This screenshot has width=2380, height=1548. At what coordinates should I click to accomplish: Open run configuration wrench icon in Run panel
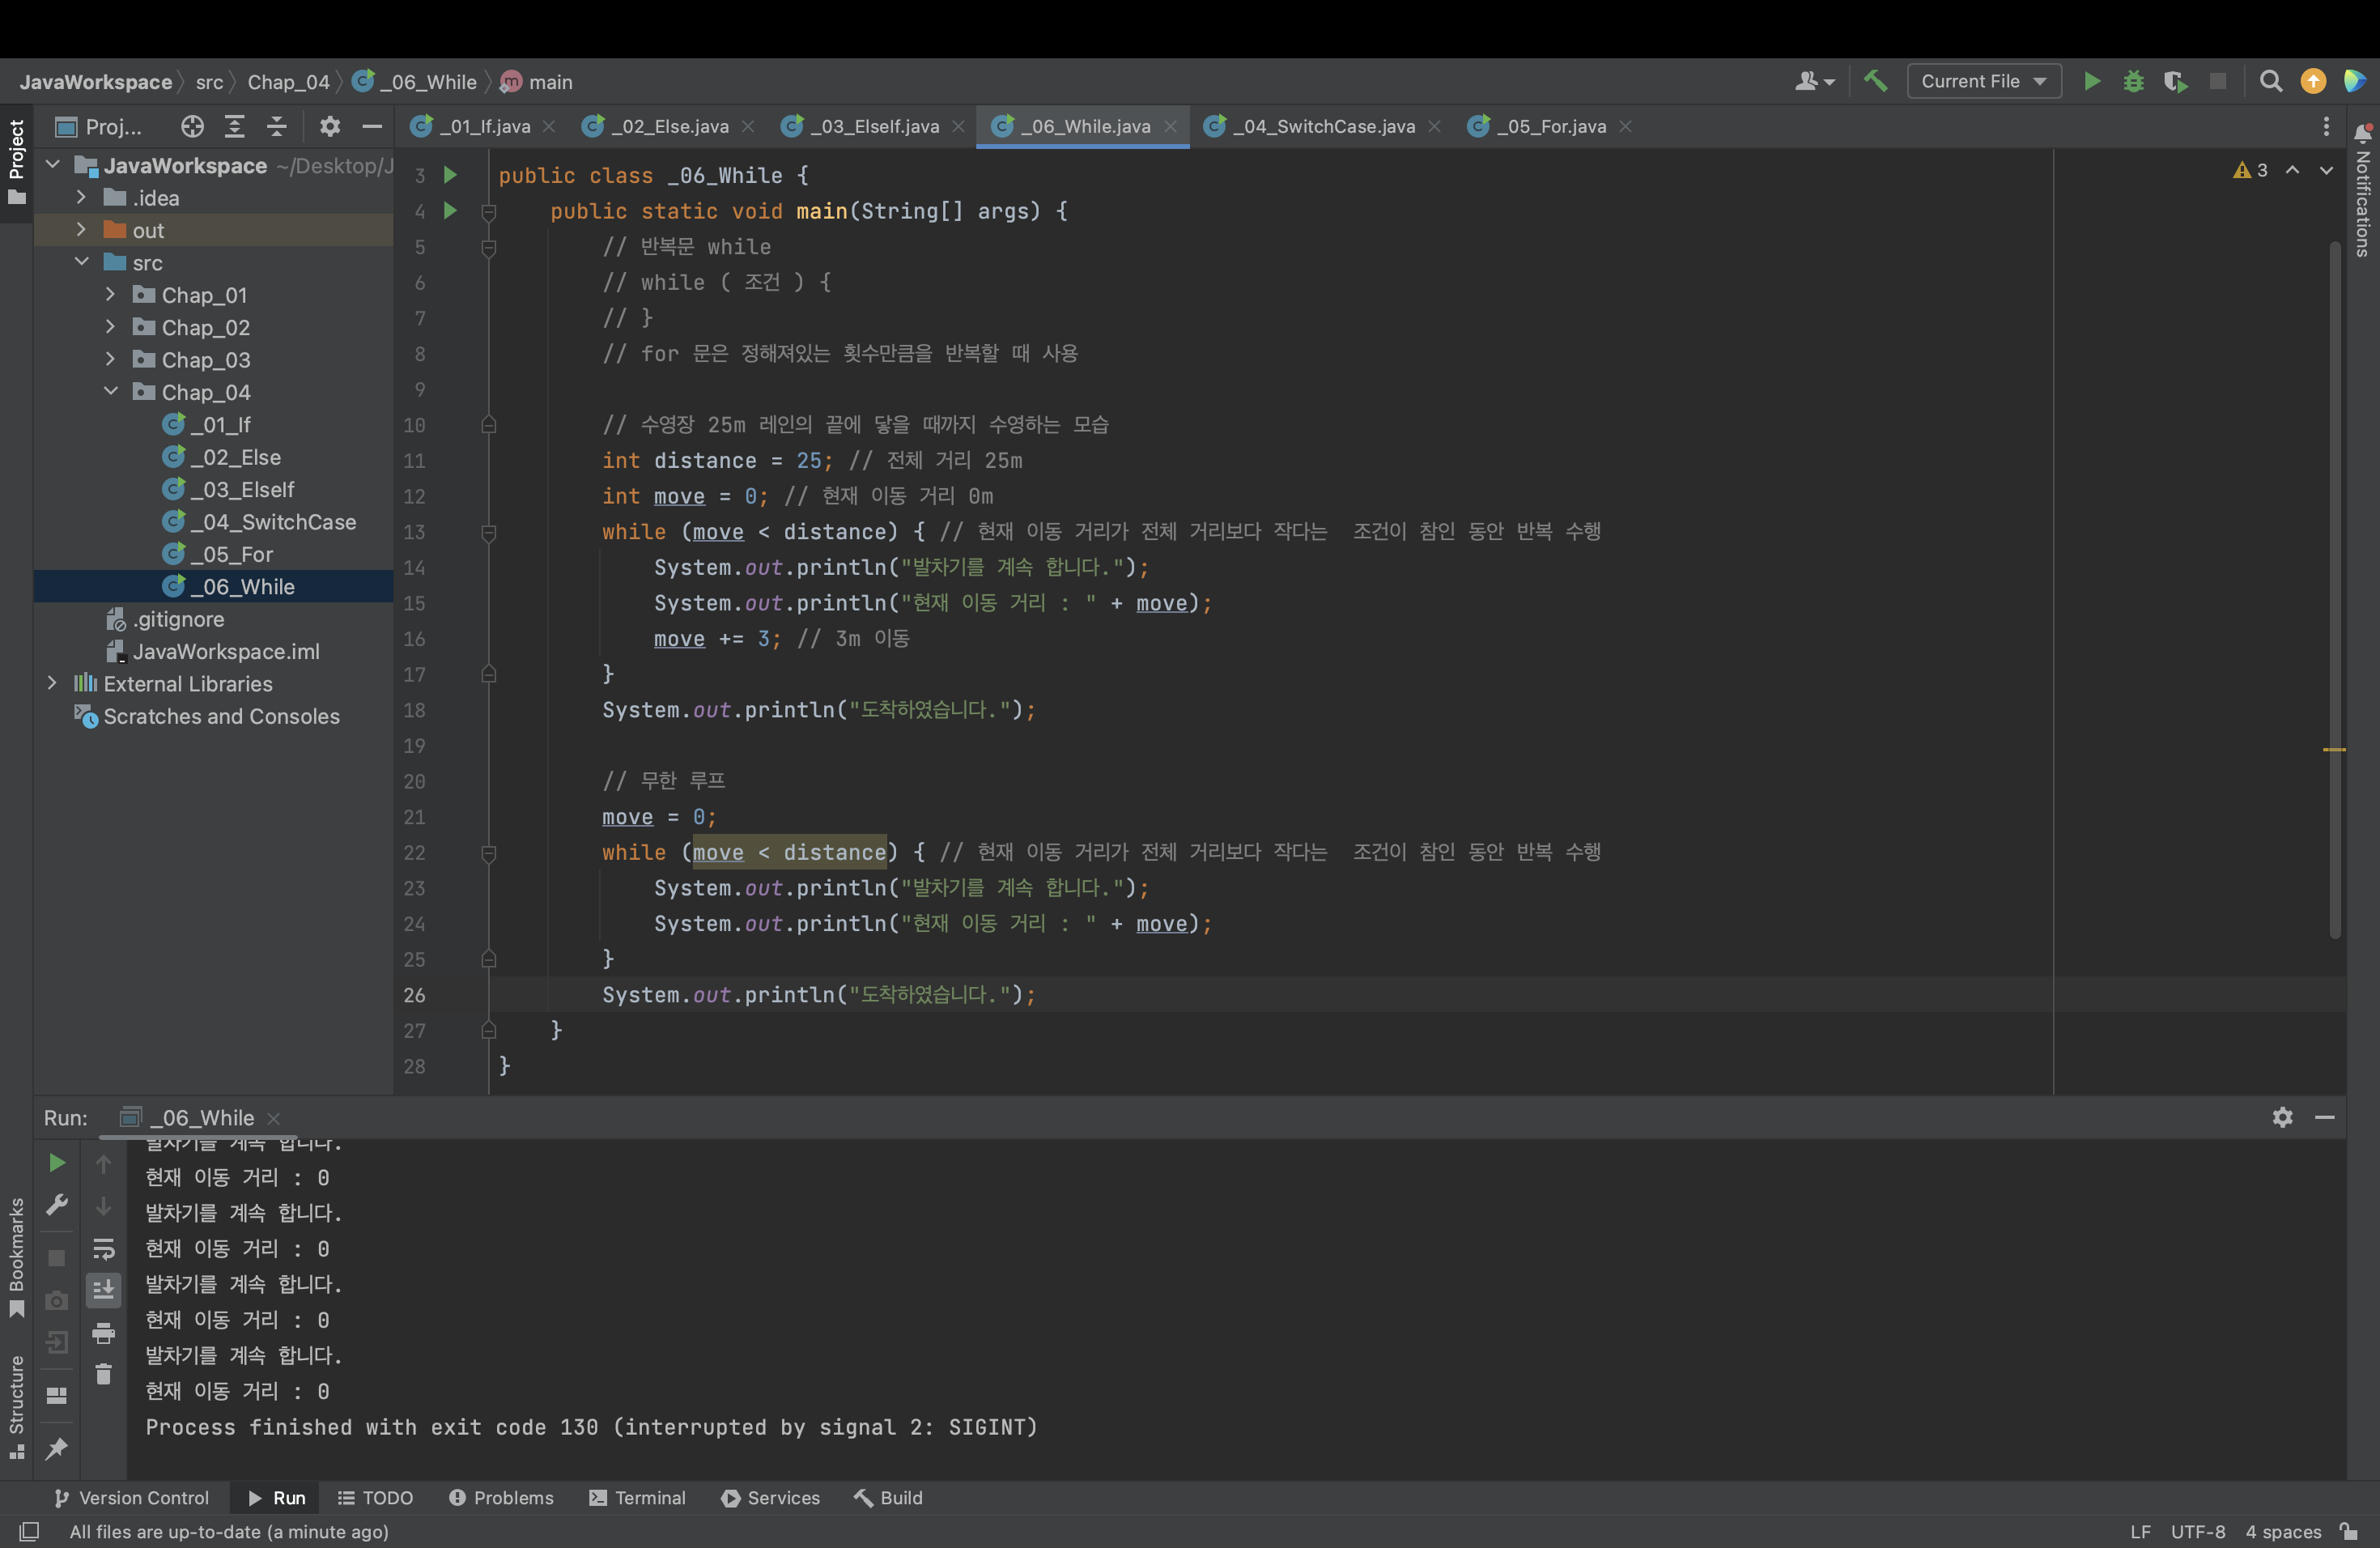(x=57, y=1205)
